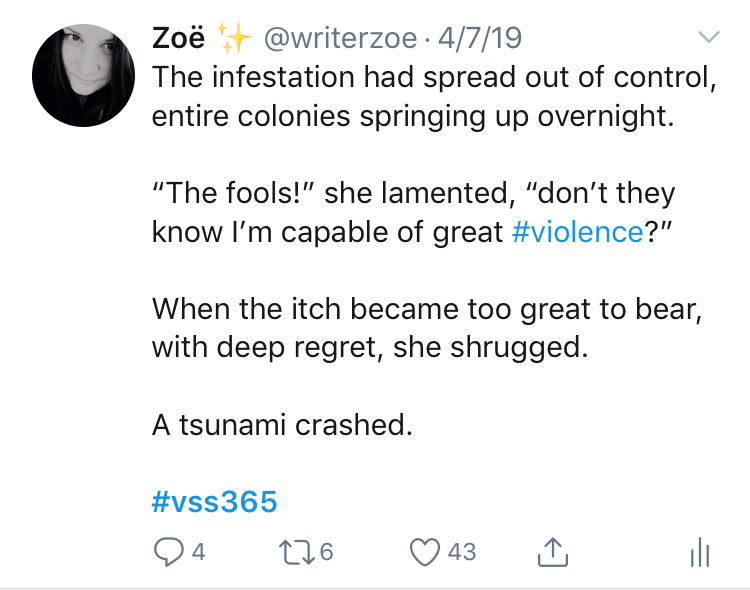Reply to the tweet via speech bubble icon
The image size is (750, 590).
(168, 552)
